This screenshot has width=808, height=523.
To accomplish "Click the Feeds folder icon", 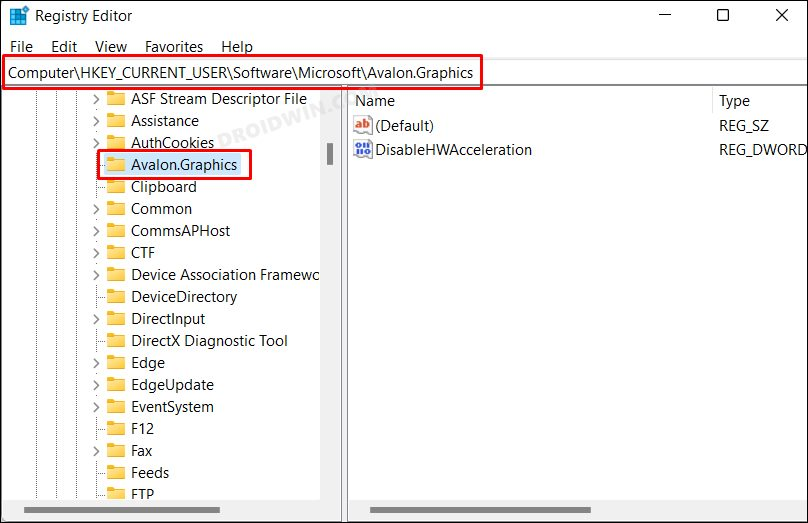I will (x=116, y=473).
